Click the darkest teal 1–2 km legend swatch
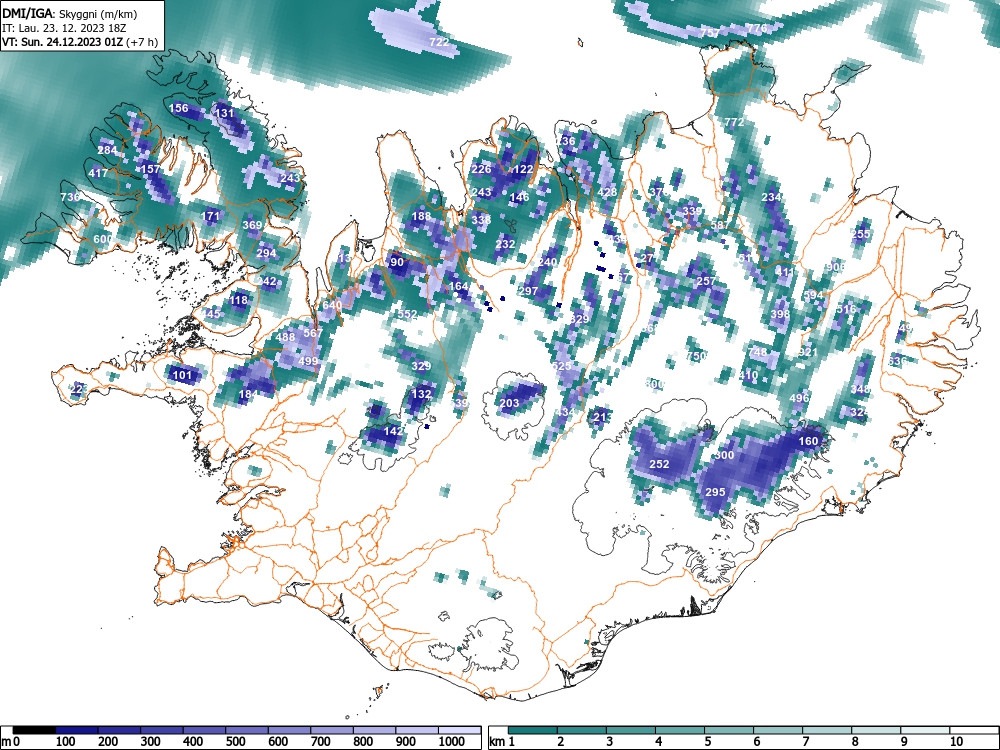The width and height of the screenshot is (1000, 750). tap(533, 730)
